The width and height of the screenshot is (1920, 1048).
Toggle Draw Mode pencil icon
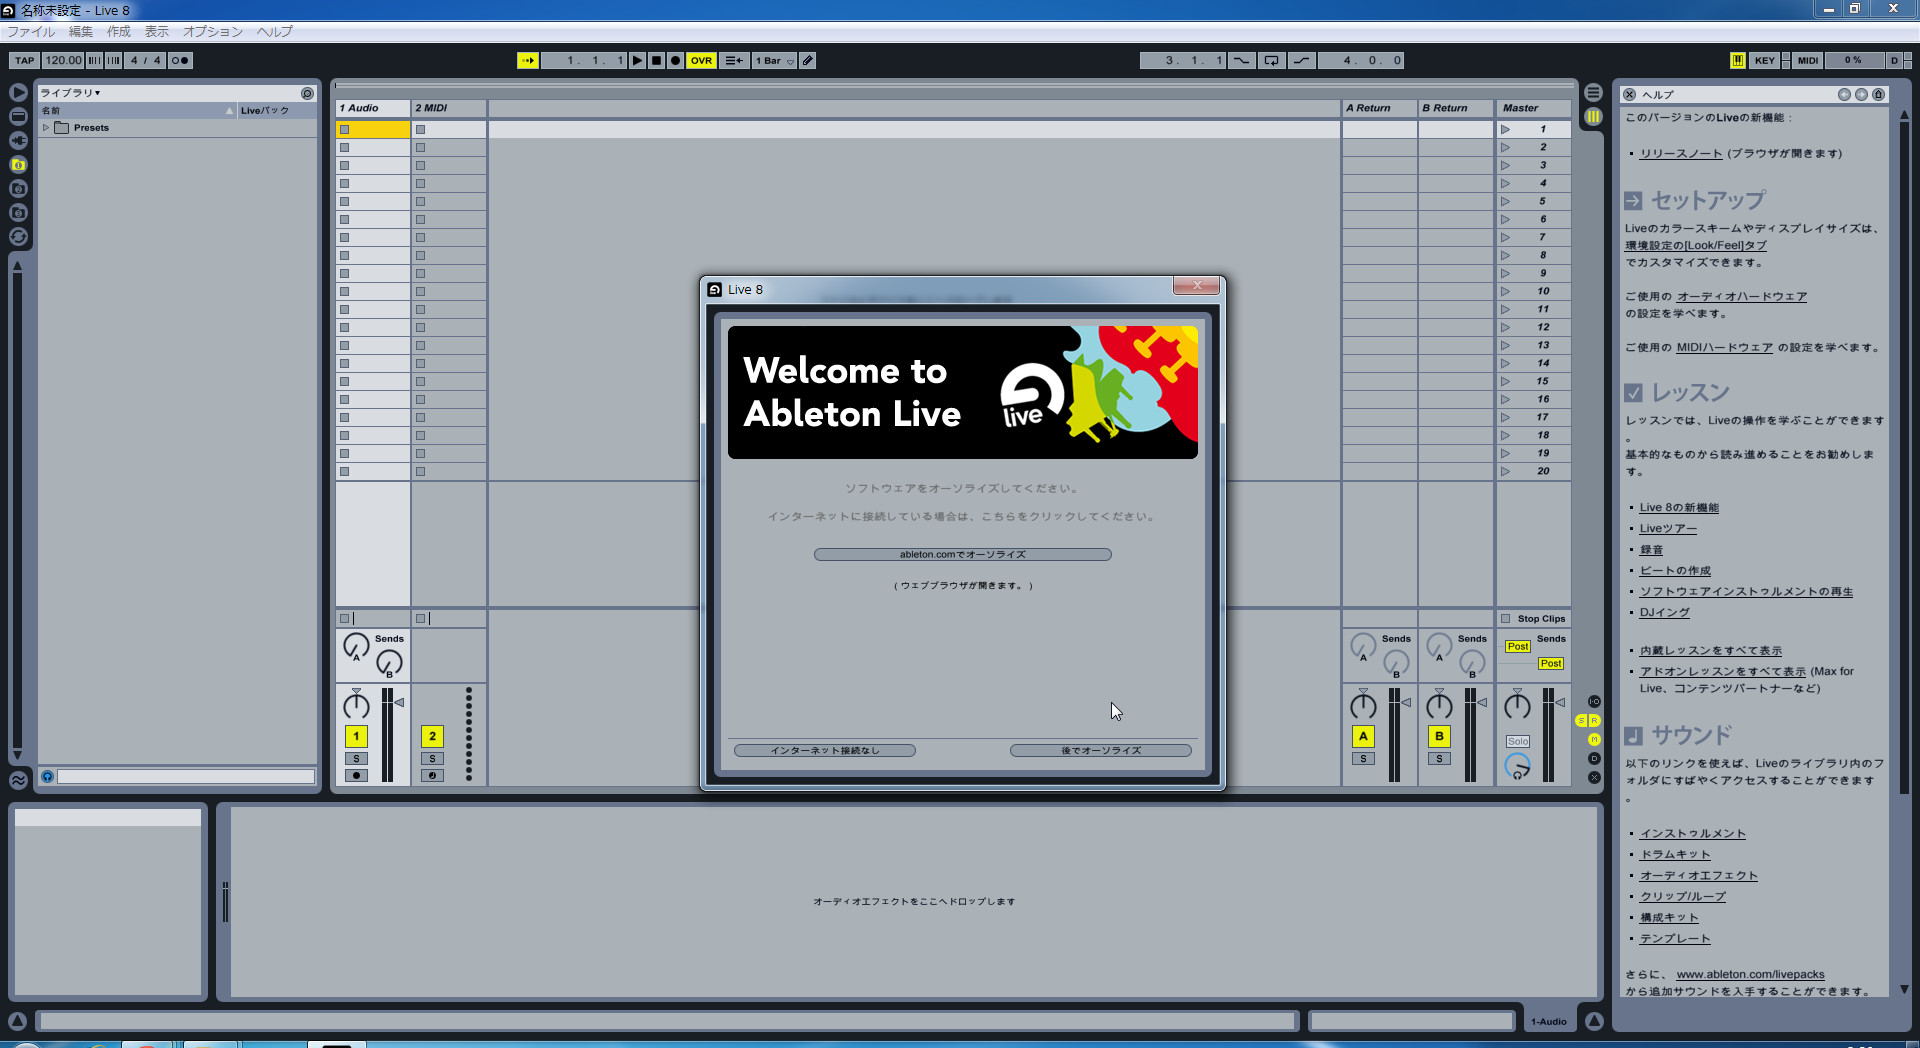pos(808,60)
